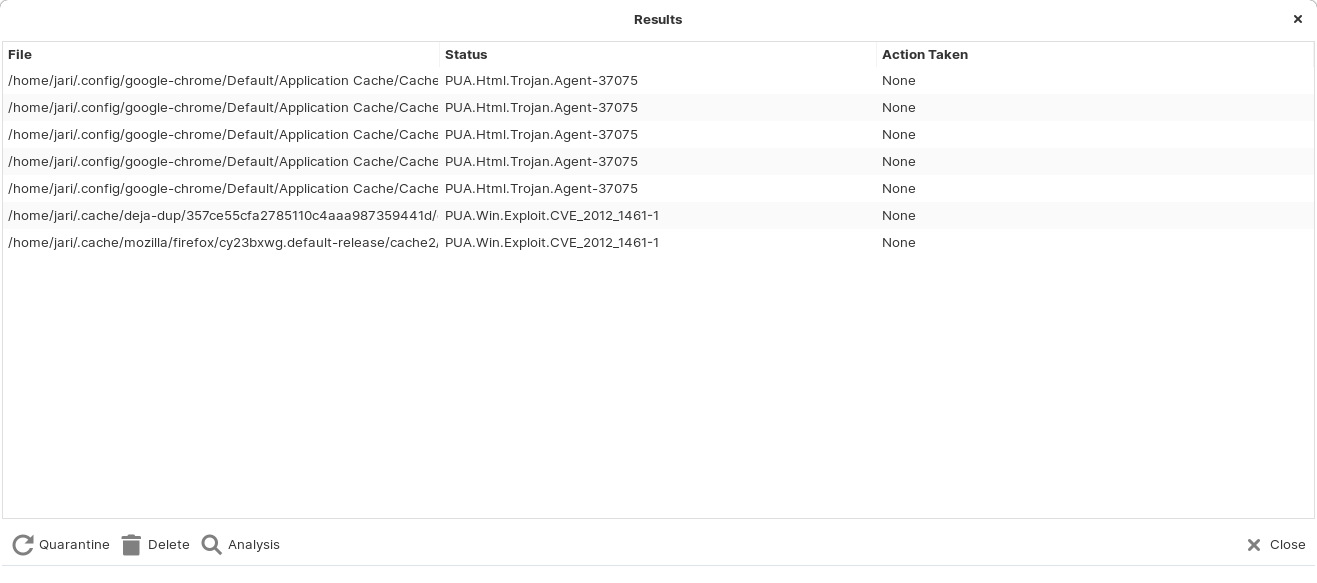Sort results by the Status column header
Screen dimensions: 1317x583
pyautogui.click(x=466, y=55)
